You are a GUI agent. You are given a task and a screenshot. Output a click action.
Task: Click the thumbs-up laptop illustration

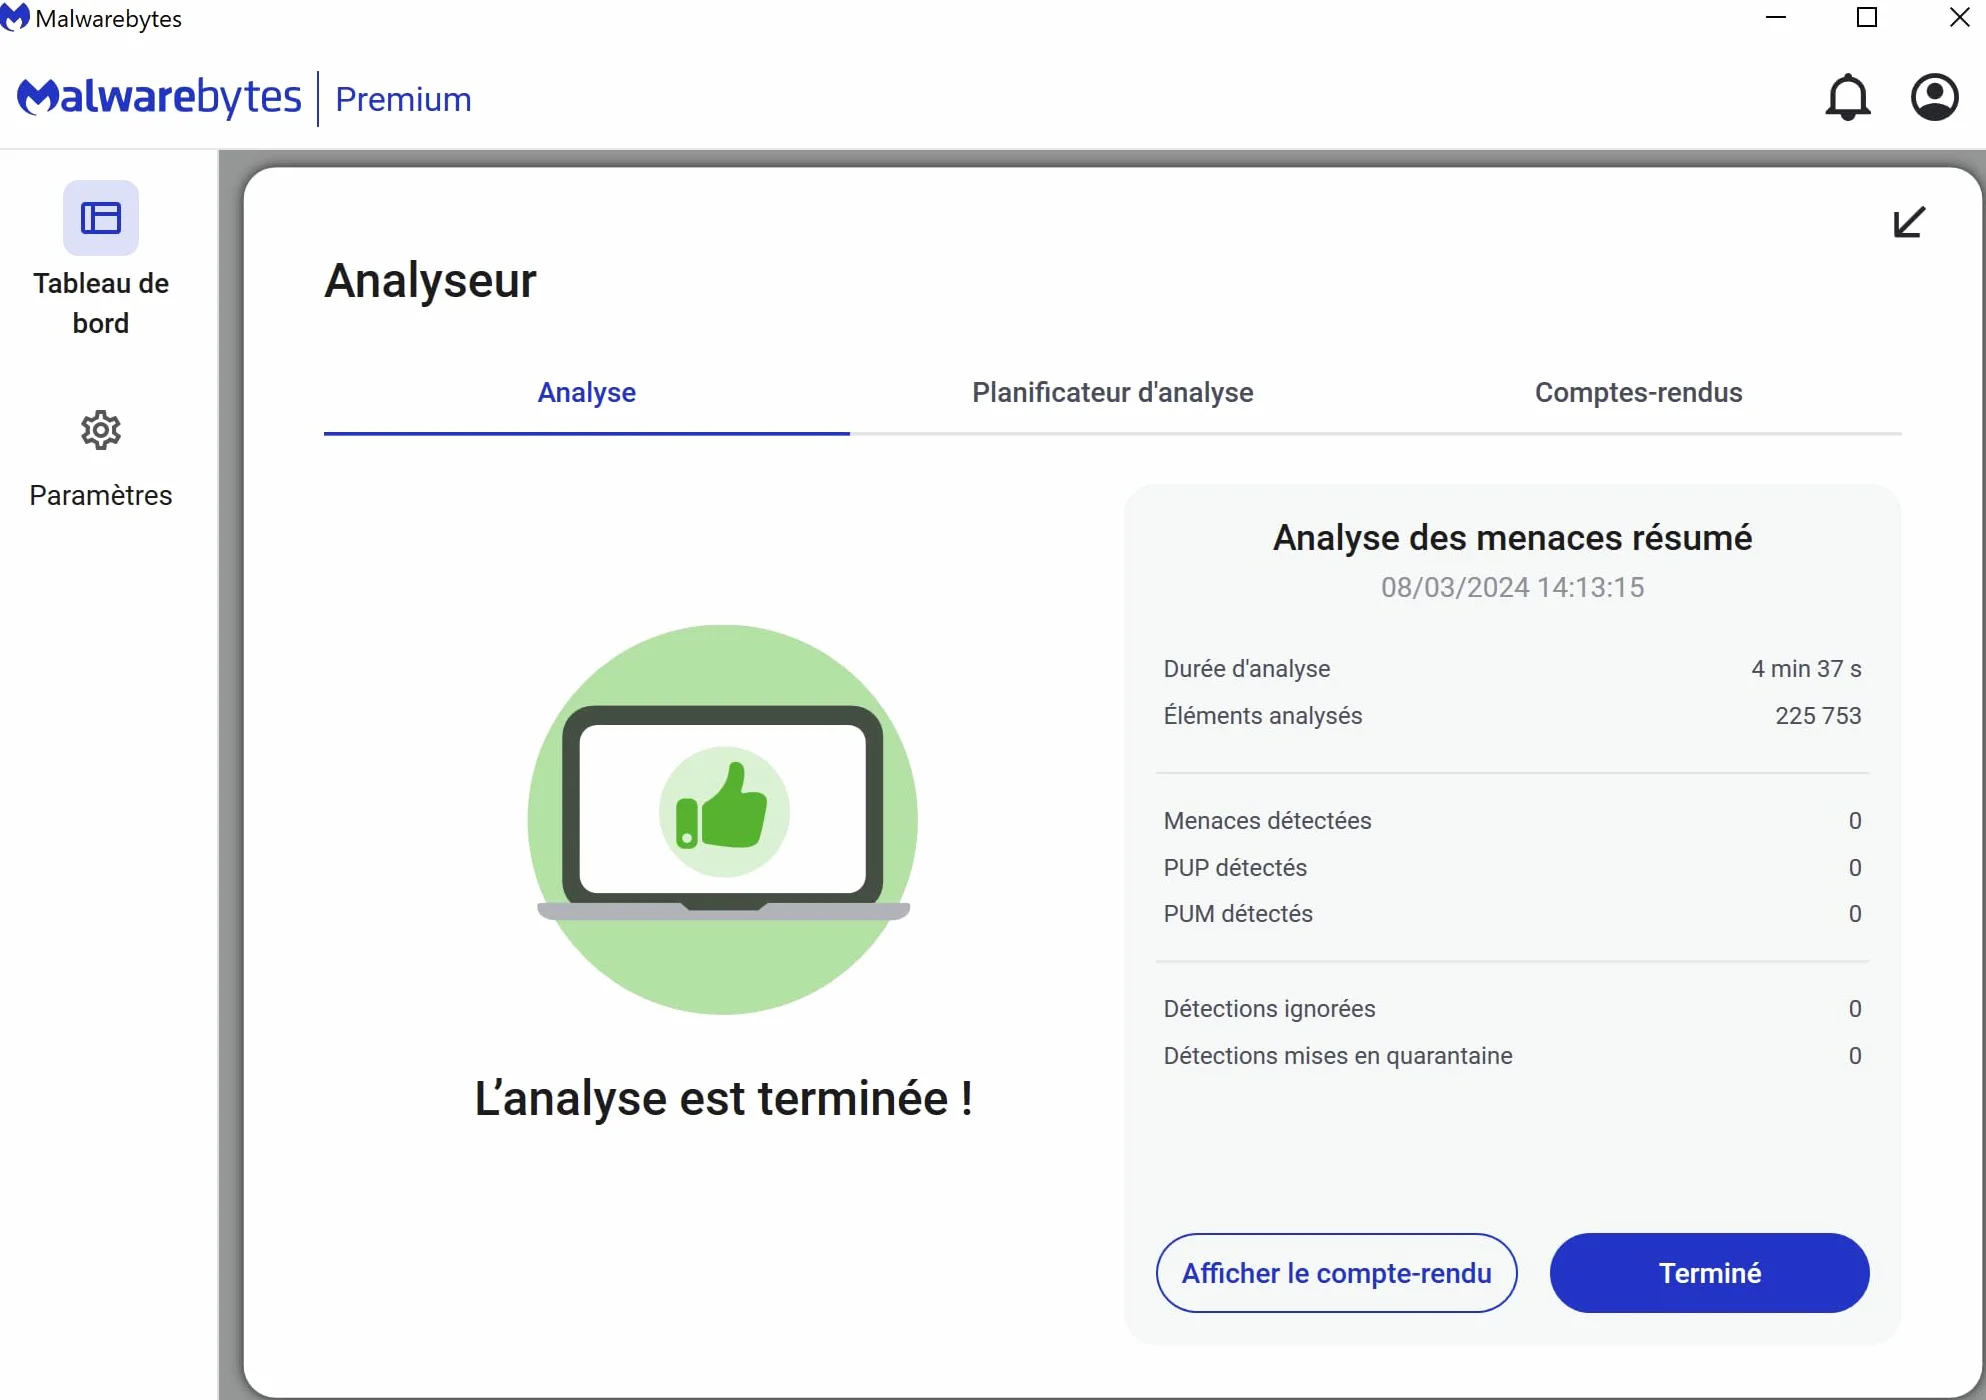723,819
